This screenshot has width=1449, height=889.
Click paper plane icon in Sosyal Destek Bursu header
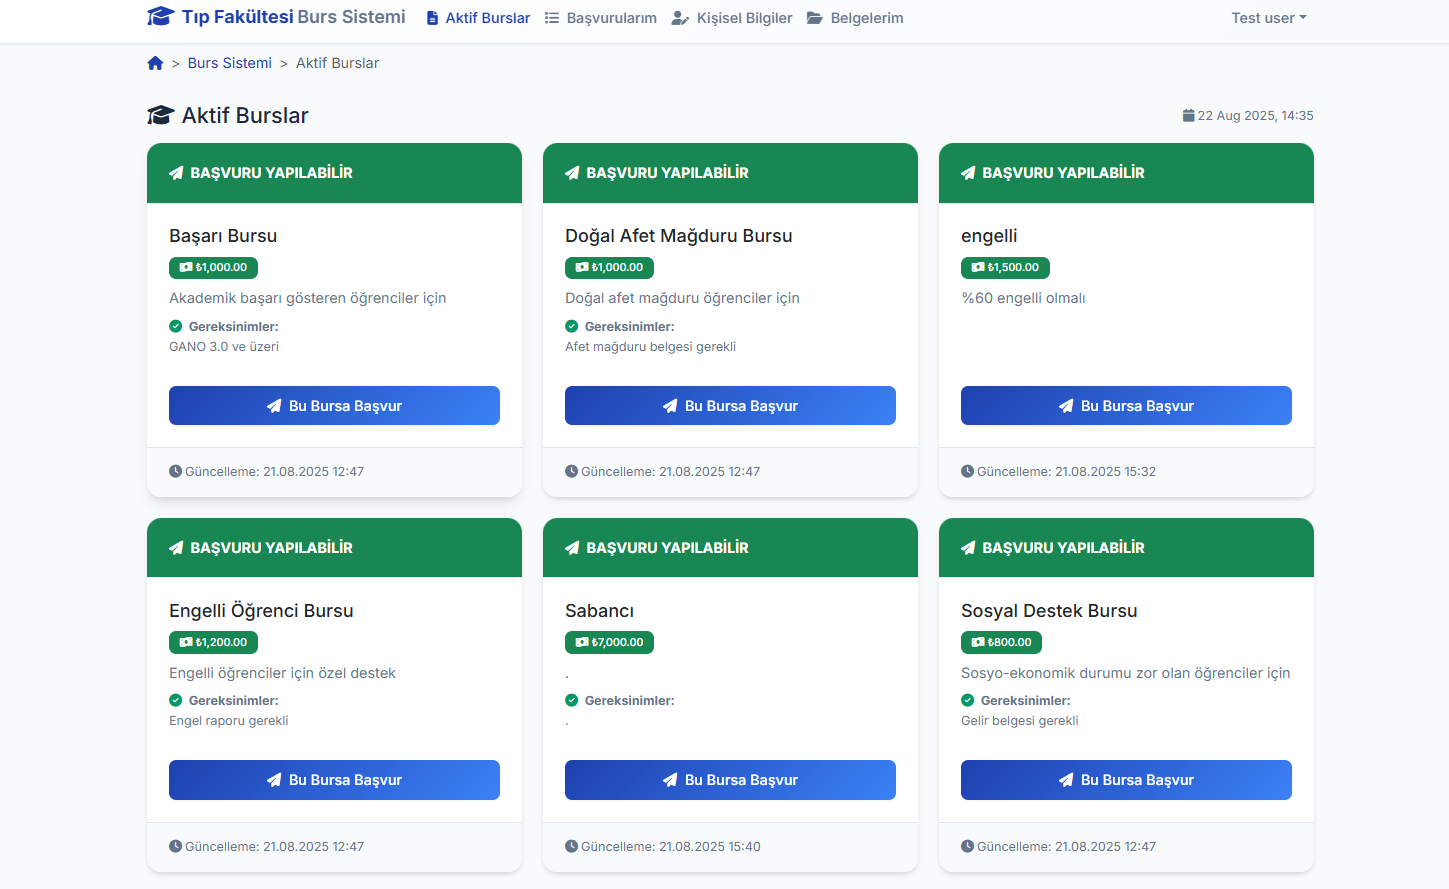click(x=968, y=548)
